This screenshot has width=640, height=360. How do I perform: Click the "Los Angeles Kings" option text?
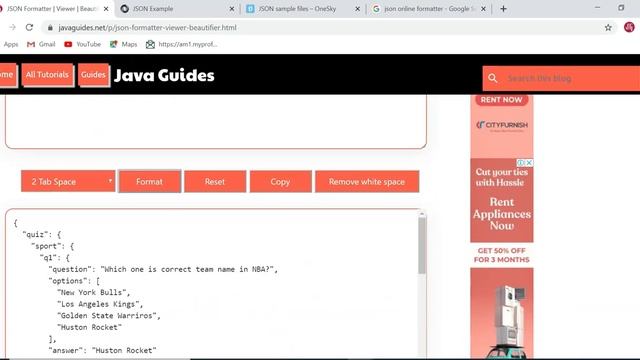point(100,304)
